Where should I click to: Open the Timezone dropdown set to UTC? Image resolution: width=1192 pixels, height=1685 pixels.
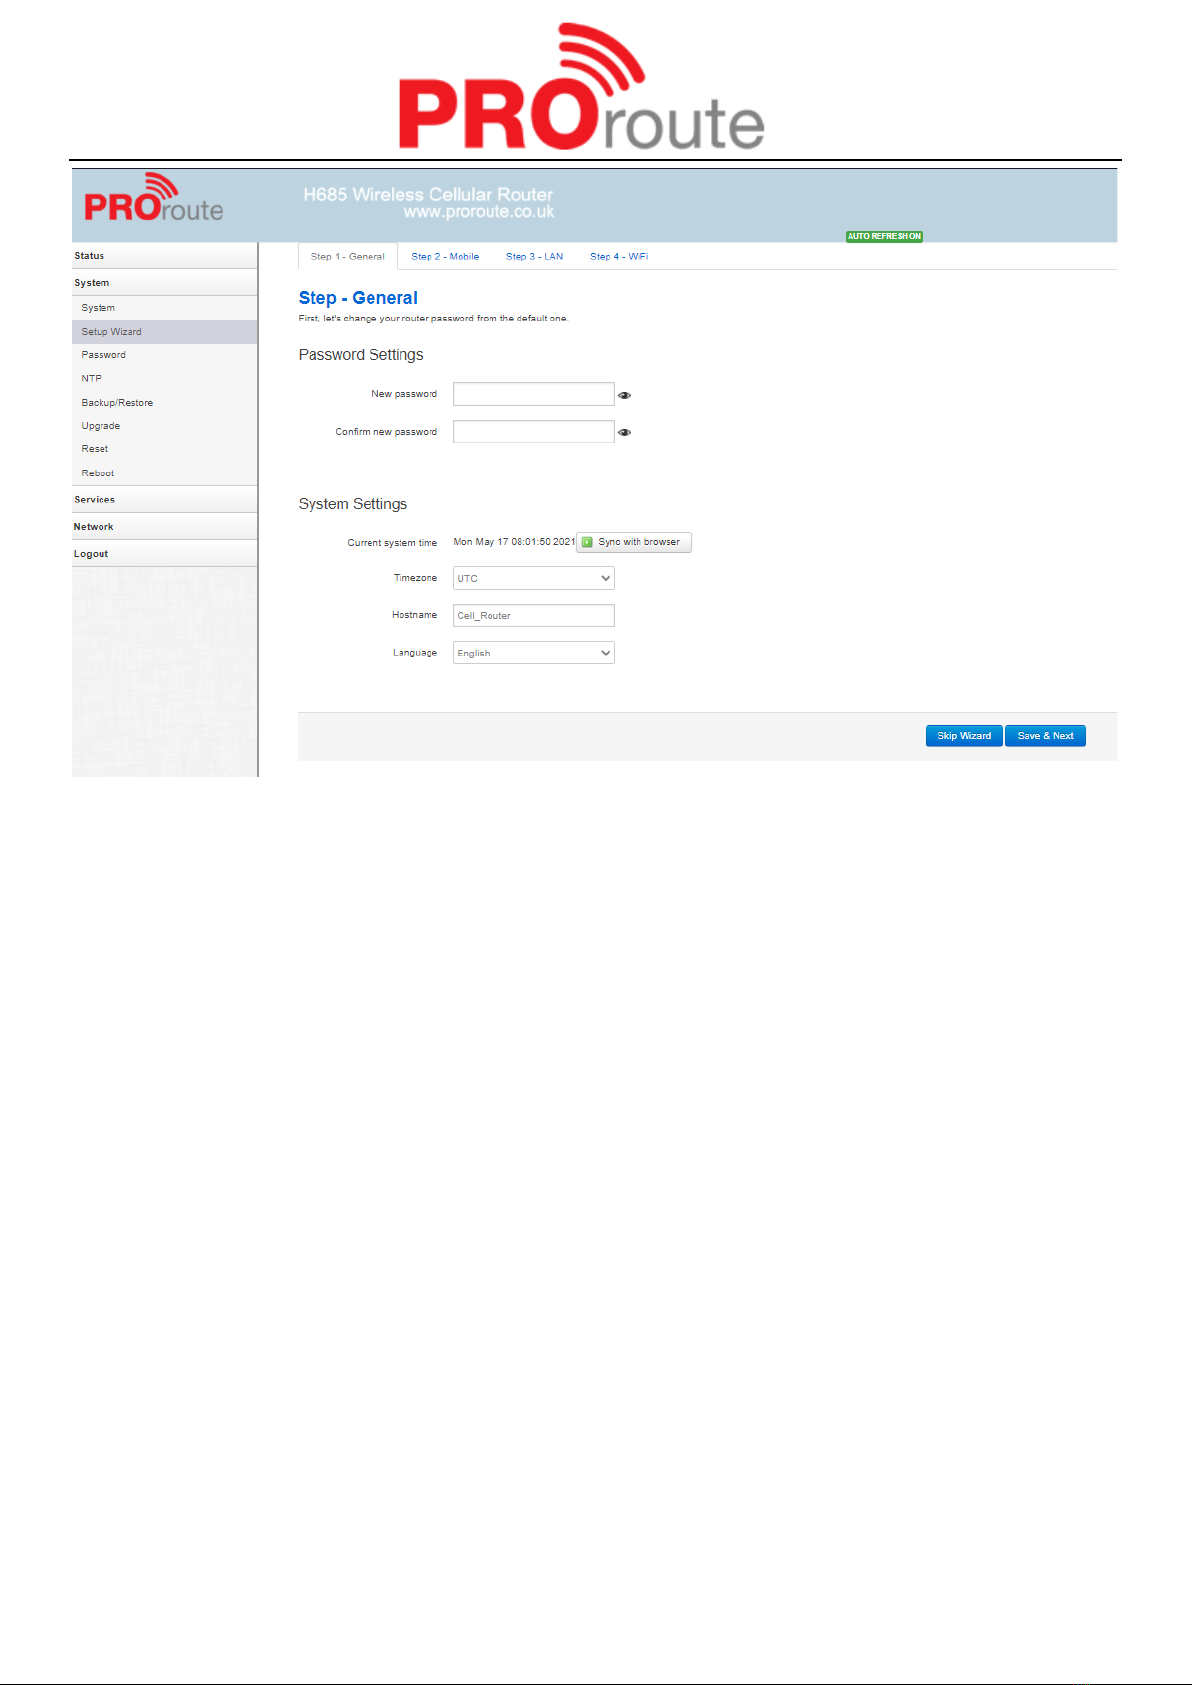point(534,578)
